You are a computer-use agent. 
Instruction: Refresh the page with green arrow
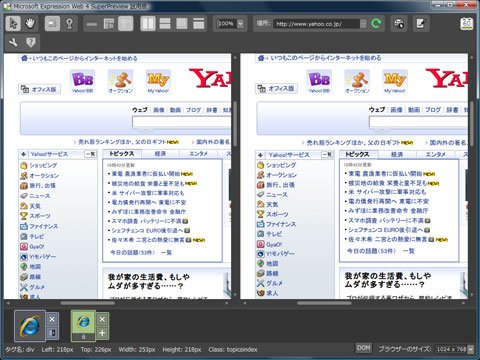pos(376,24)
